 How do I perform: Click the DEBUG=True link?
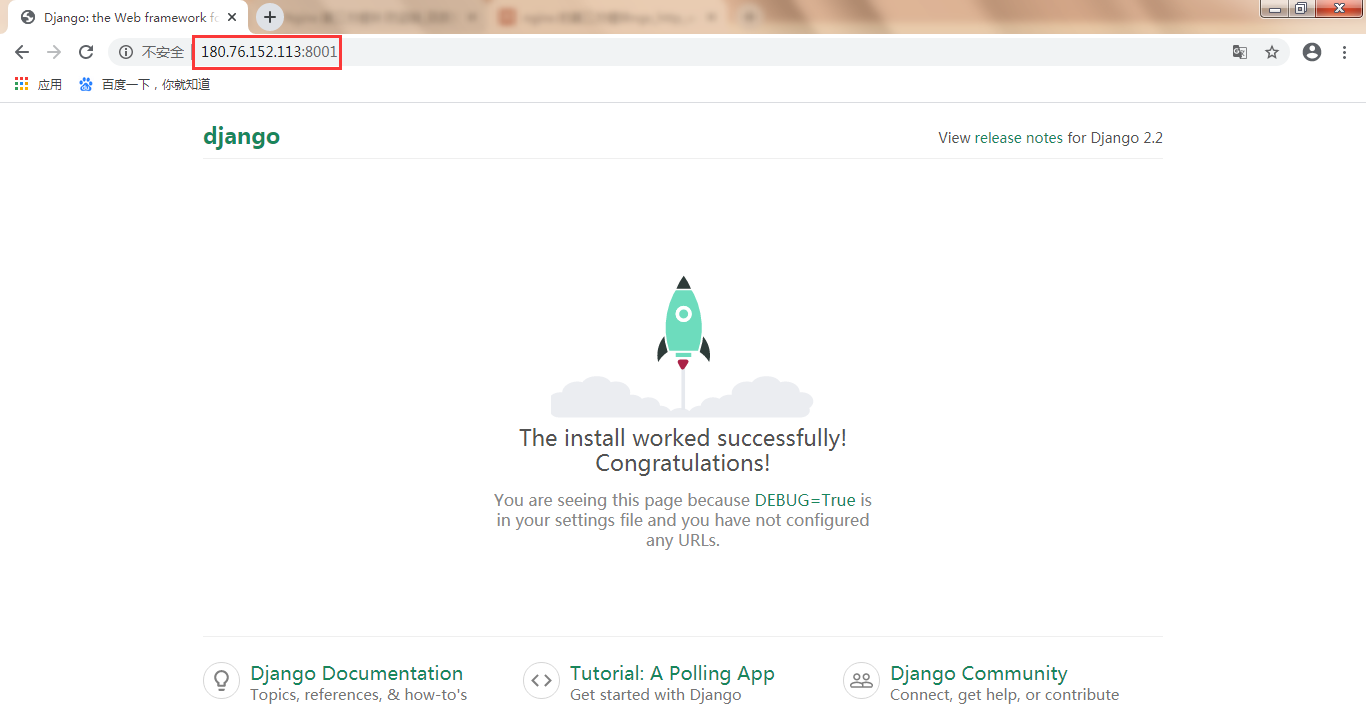point(805,500)
